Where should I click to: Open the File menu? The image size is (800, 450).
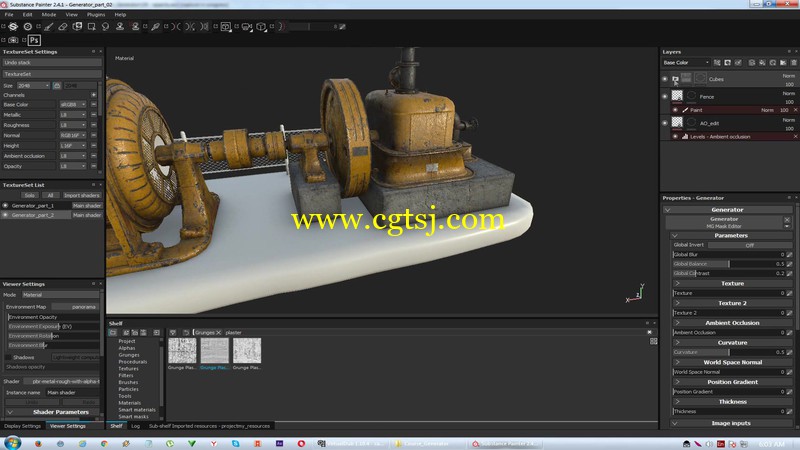tap(9, 15)
